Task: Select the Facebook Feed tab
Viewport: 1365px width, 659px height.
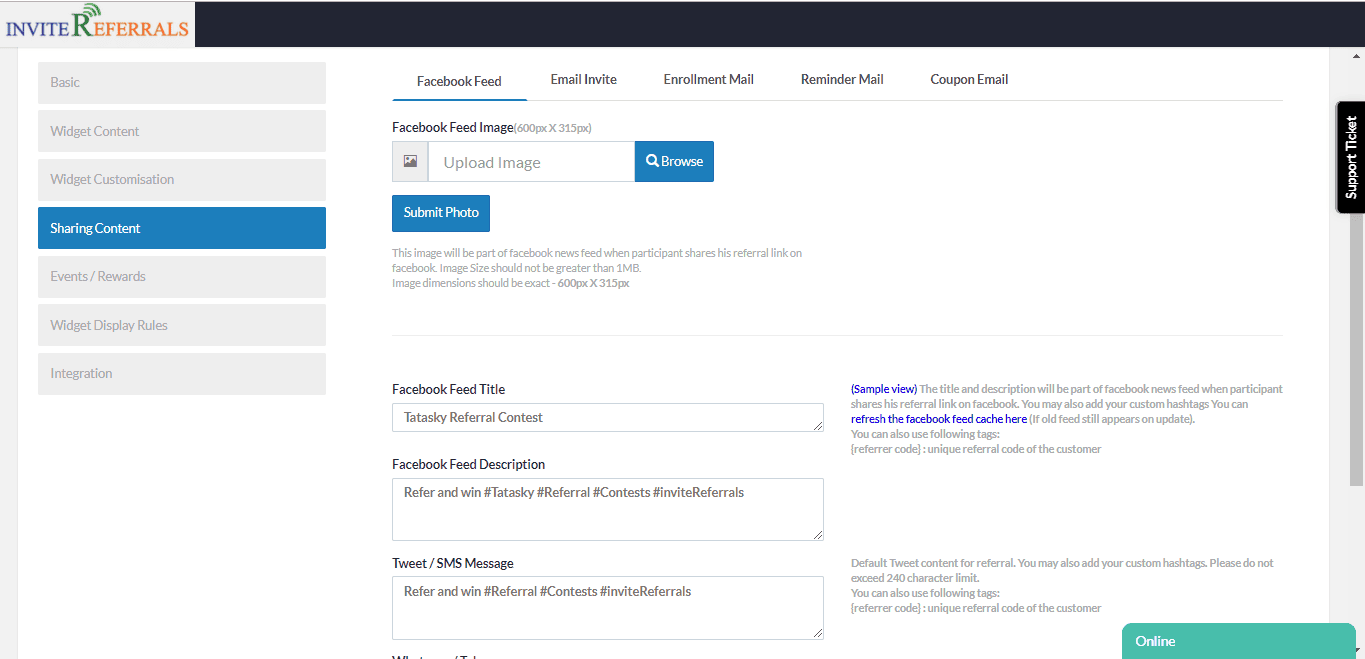Action: 459,81
